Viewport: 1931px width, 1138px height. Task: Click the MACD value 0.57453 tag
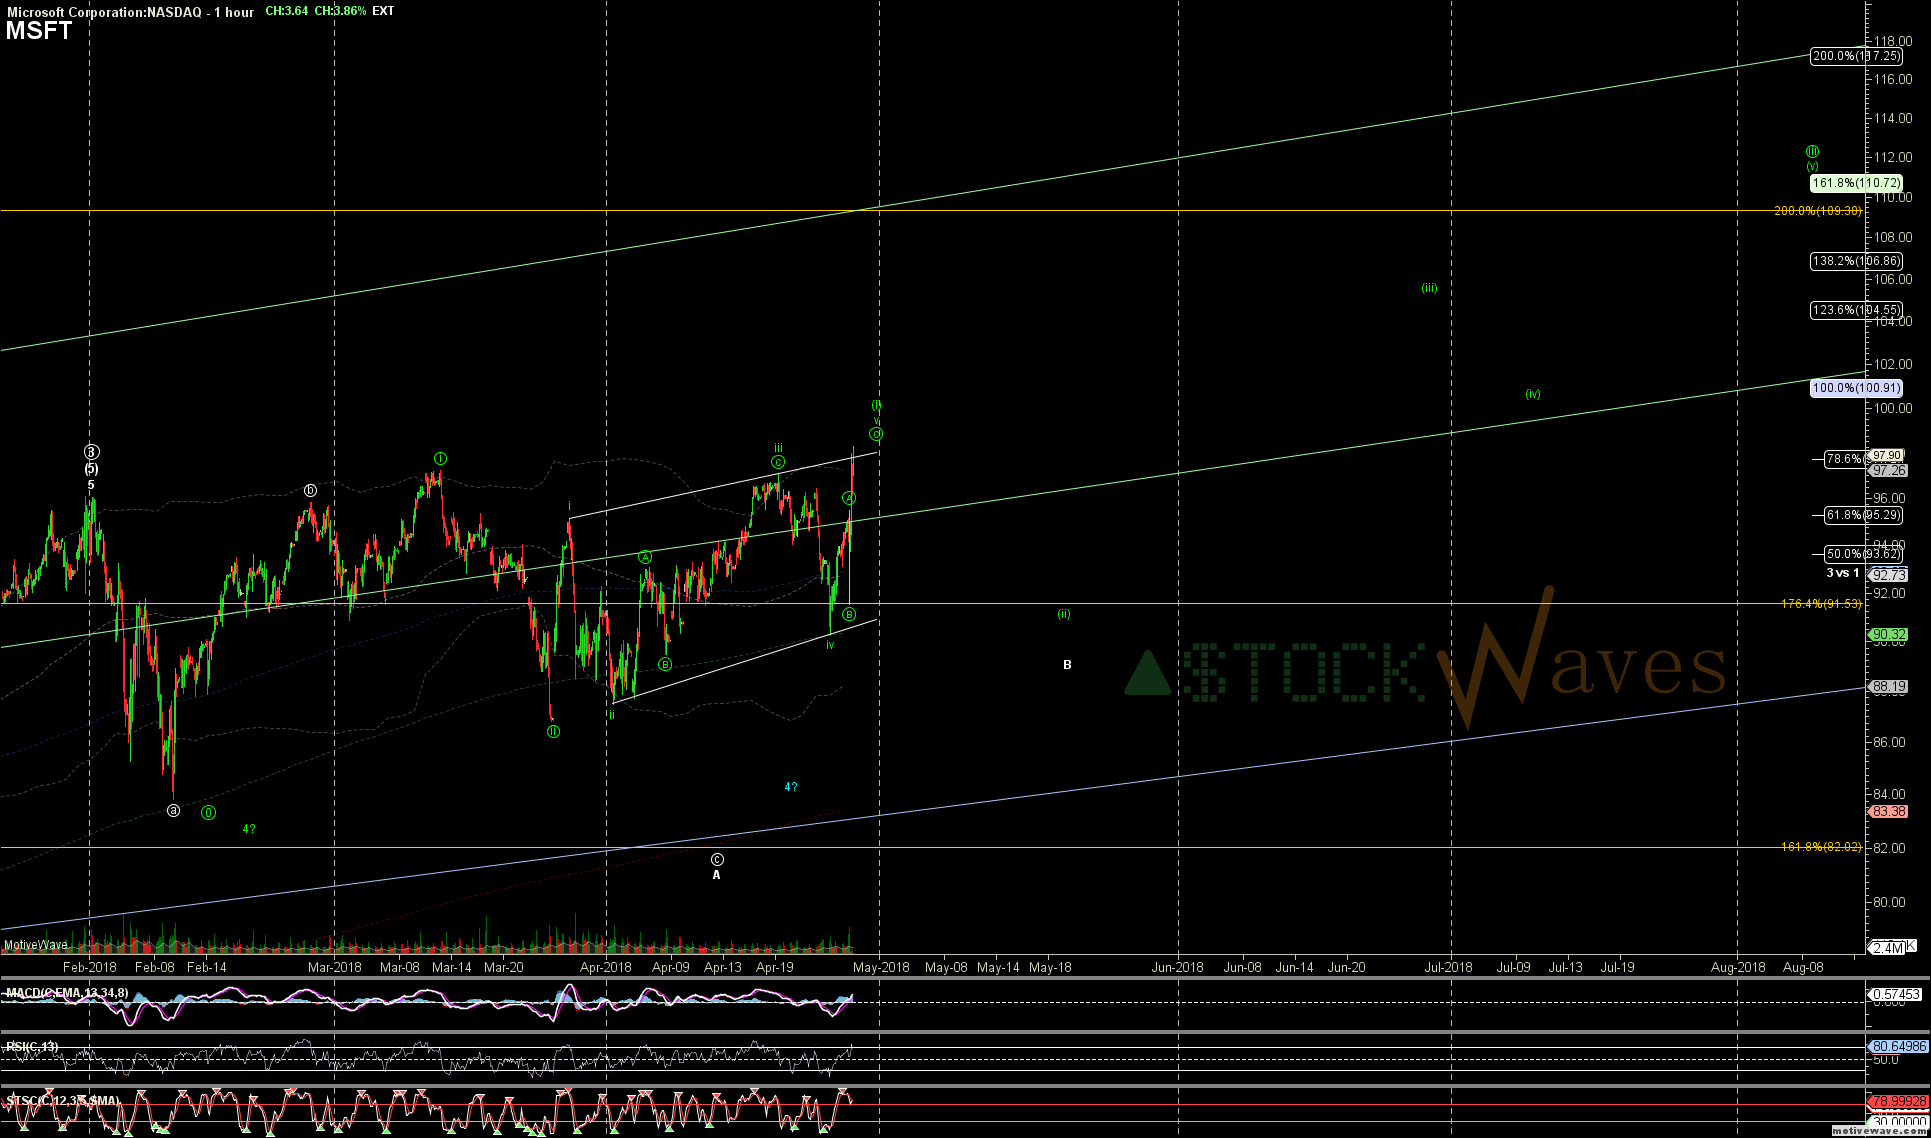click(x=1896, y=994)
